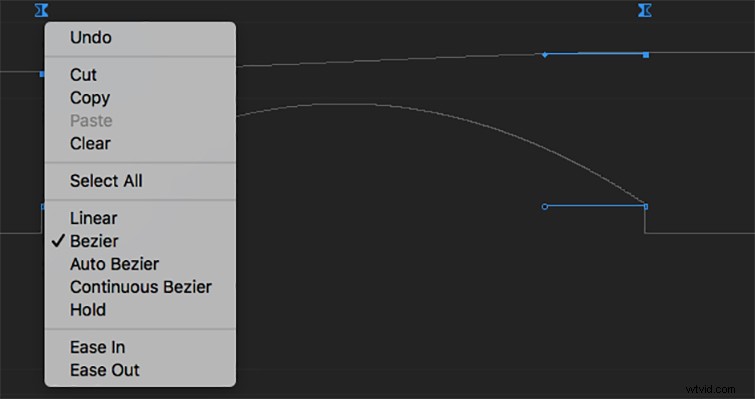Select Continuous Bezier interpolation
Screen dimensions: 755x399
point(140,287)
